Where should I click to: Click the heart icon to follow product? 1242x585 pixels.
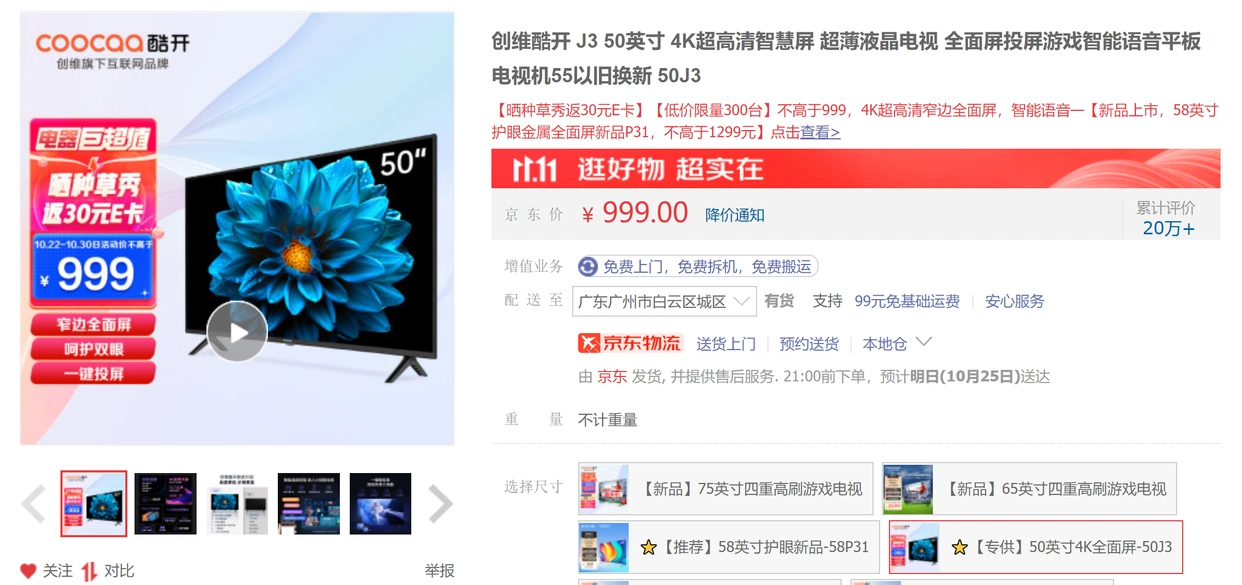click(x=28, y=571)
